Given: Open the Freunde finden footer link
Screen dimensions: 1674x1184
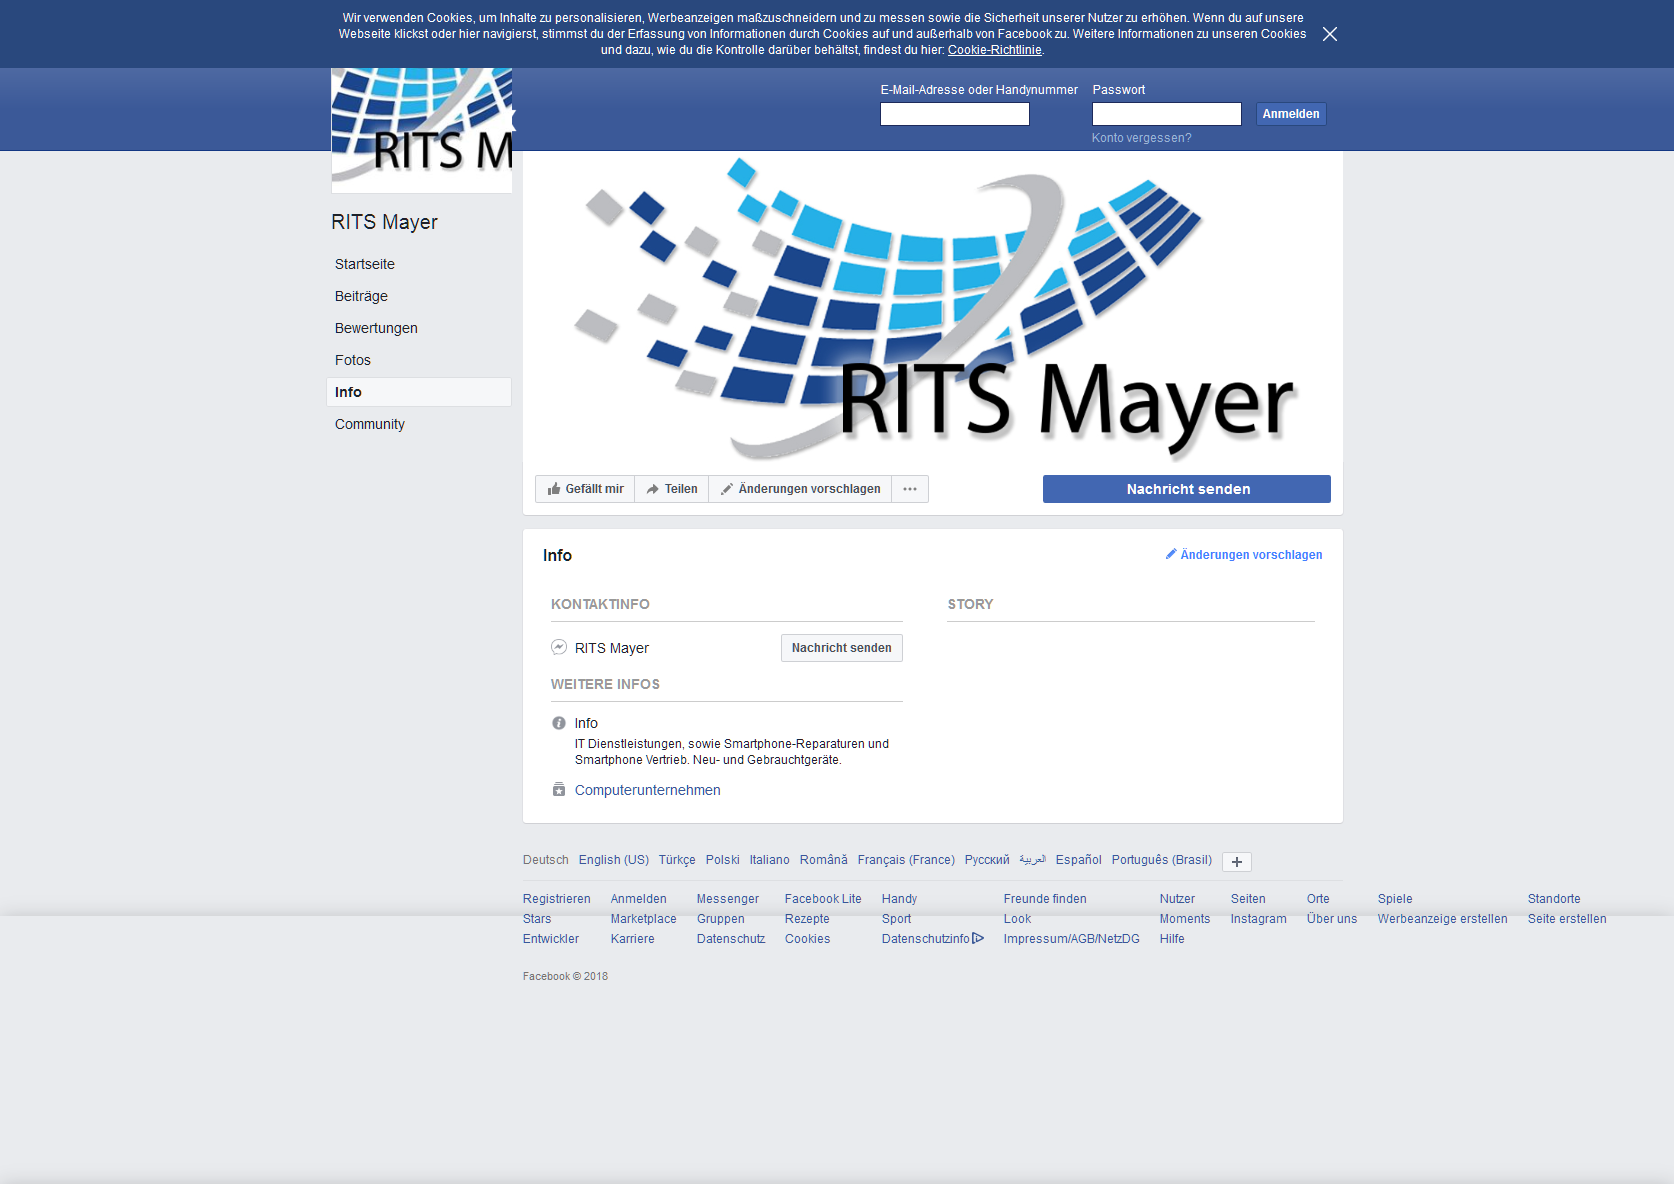Looking at the screenshot, I should (1044, 899).
